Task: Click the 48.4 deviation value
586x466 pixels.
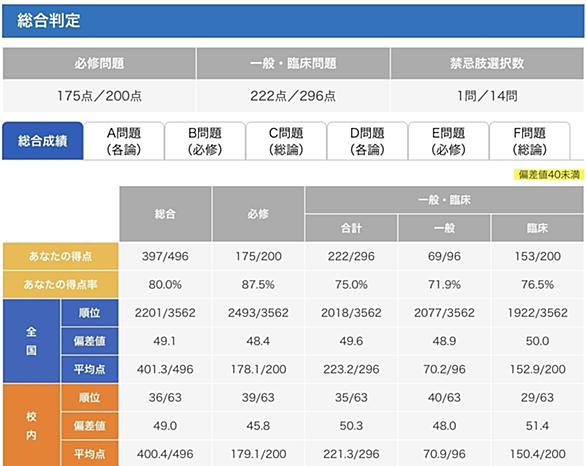Action: coord(258,341)
